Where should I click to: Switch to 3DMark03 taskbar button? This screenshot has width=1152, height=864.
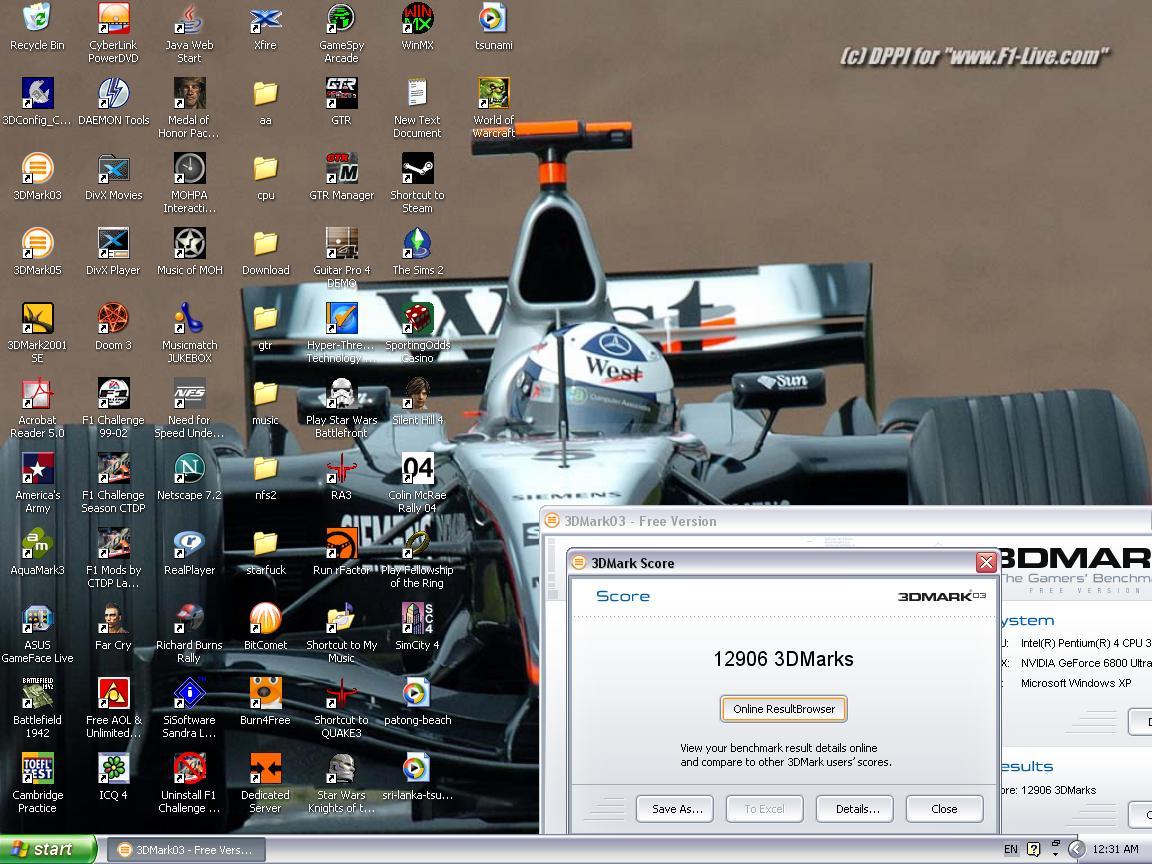pyautogui.click(x=186, y=849)
